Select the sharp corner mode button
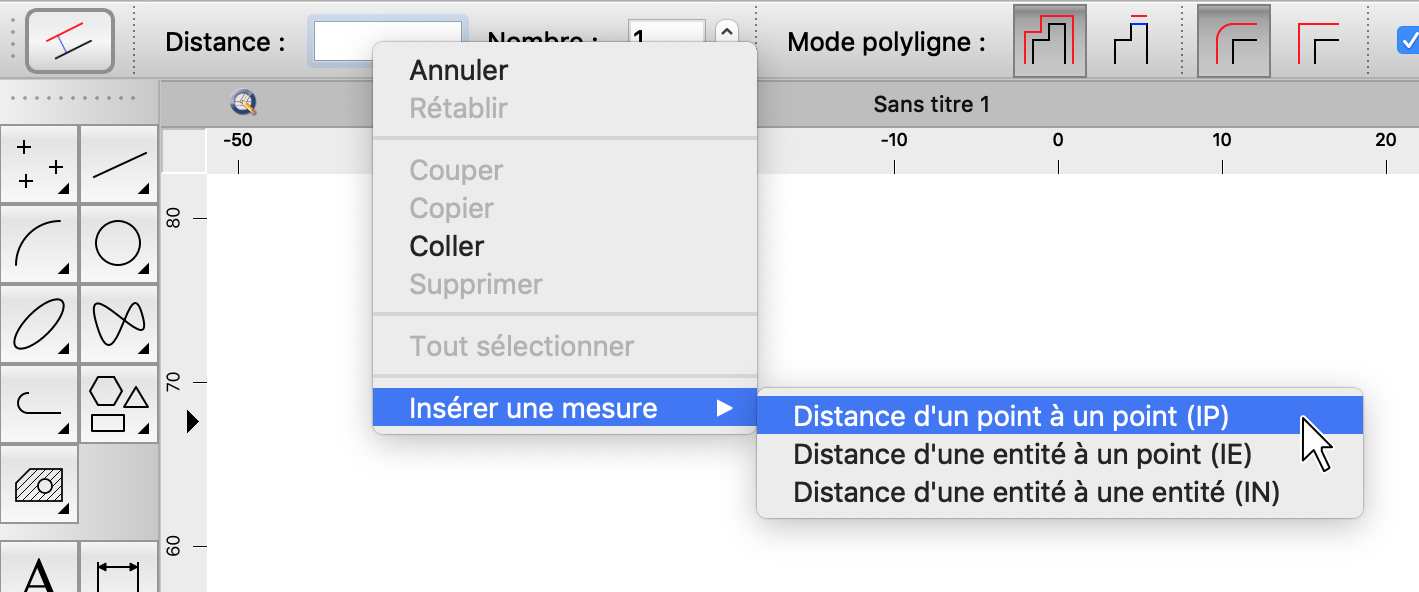The image size is (1419, 592). [x=1317, y=41]
